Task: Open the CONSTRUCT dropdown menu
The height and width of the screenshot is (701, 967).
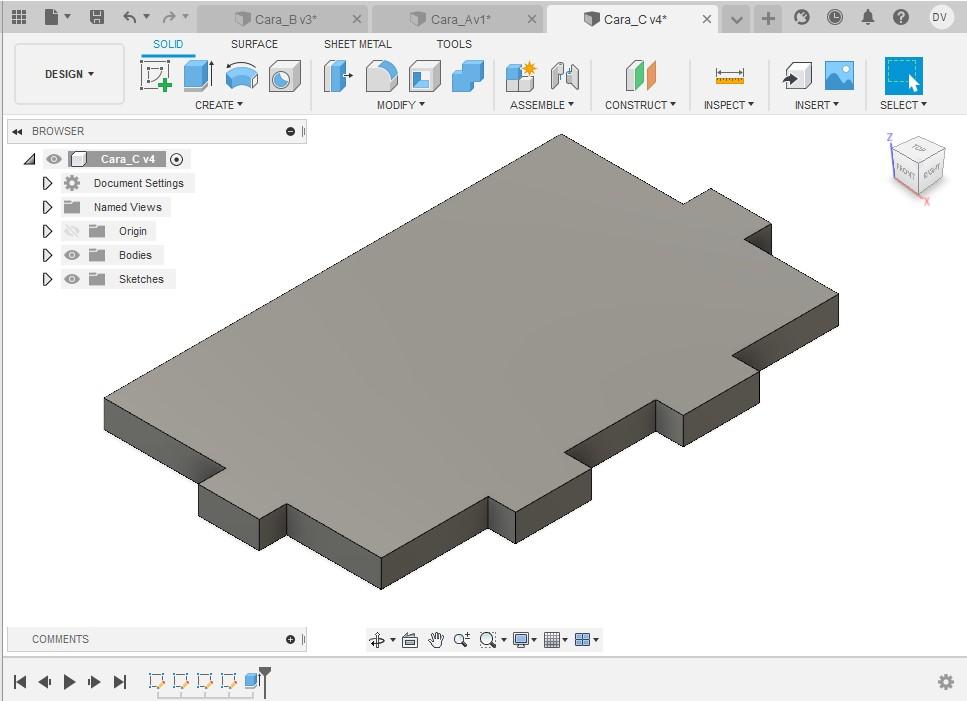Action: click(x=640, y=105)
